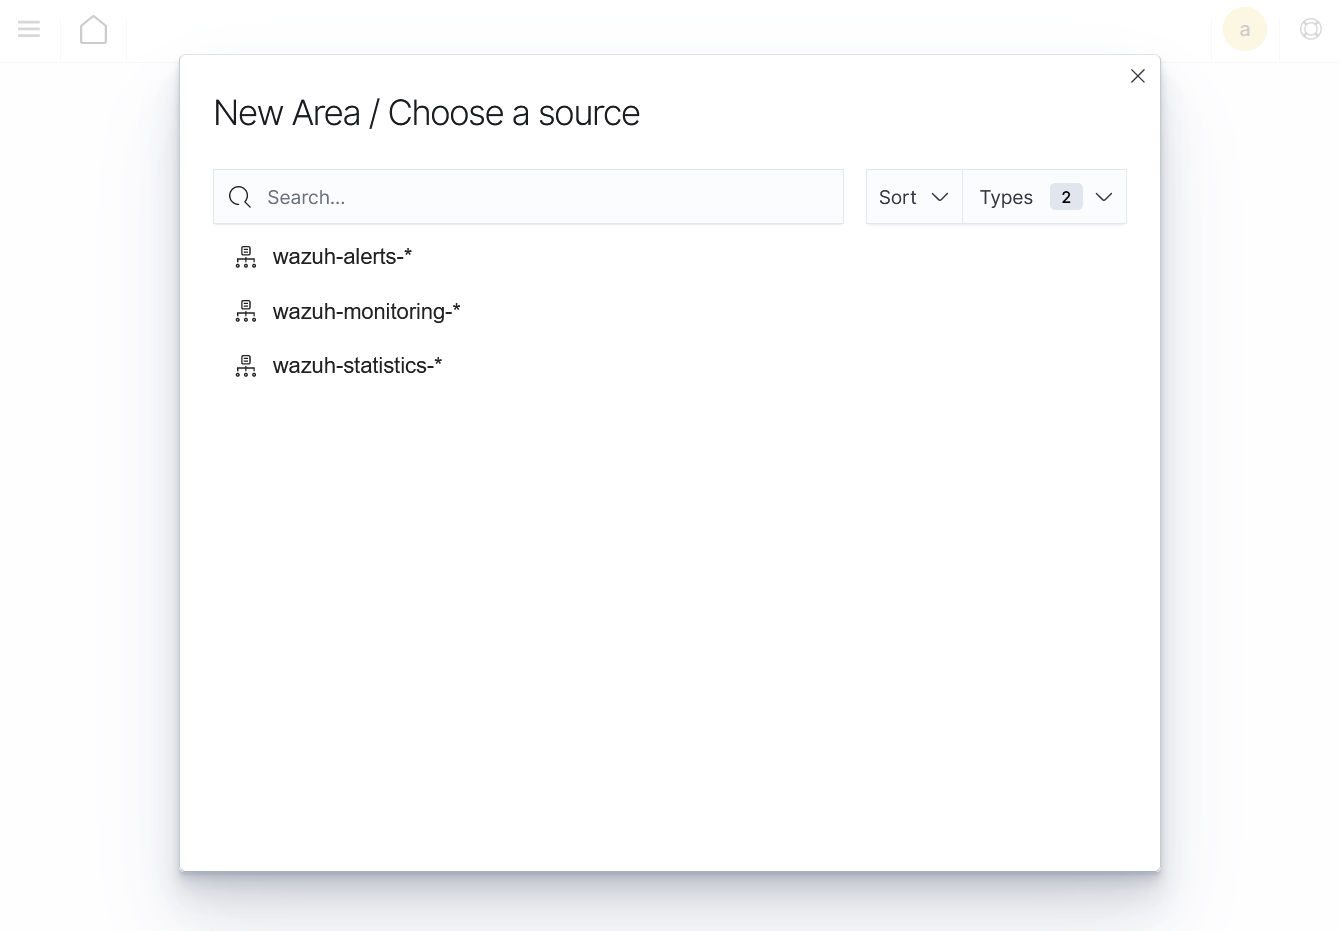Click the magnifier icon in search box
The width and height of the screenshot is (1339, 931).
point(240,197)
